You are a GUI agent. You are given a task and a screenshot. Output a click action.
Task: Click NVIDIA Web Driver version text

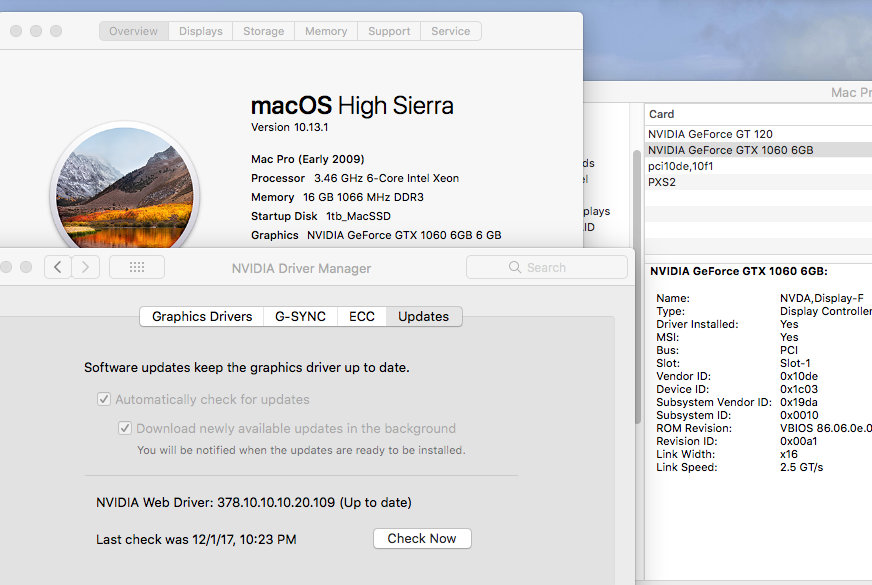pos(254,503)
